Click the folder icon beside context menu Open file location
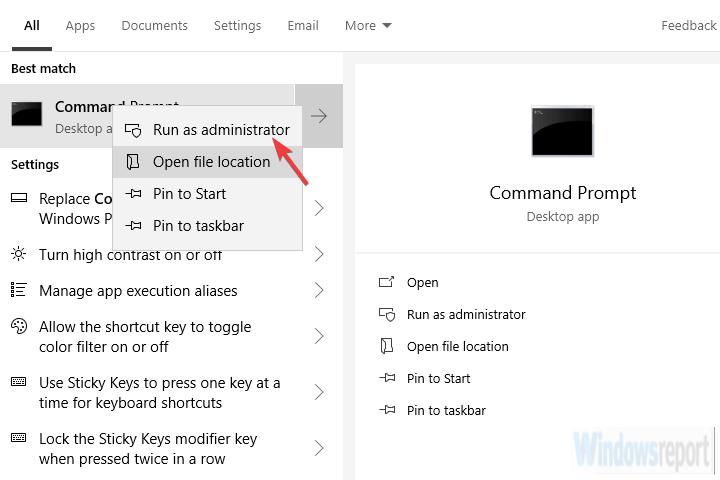 tap(133, 162)
